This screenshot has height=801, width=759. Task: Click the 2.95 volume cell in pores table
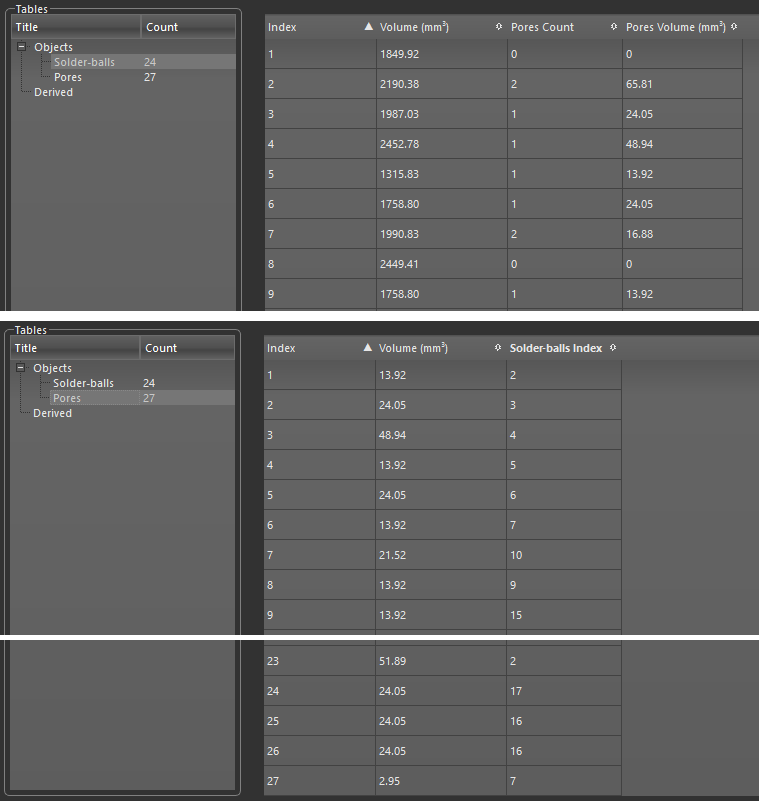[x=441, y=781]
